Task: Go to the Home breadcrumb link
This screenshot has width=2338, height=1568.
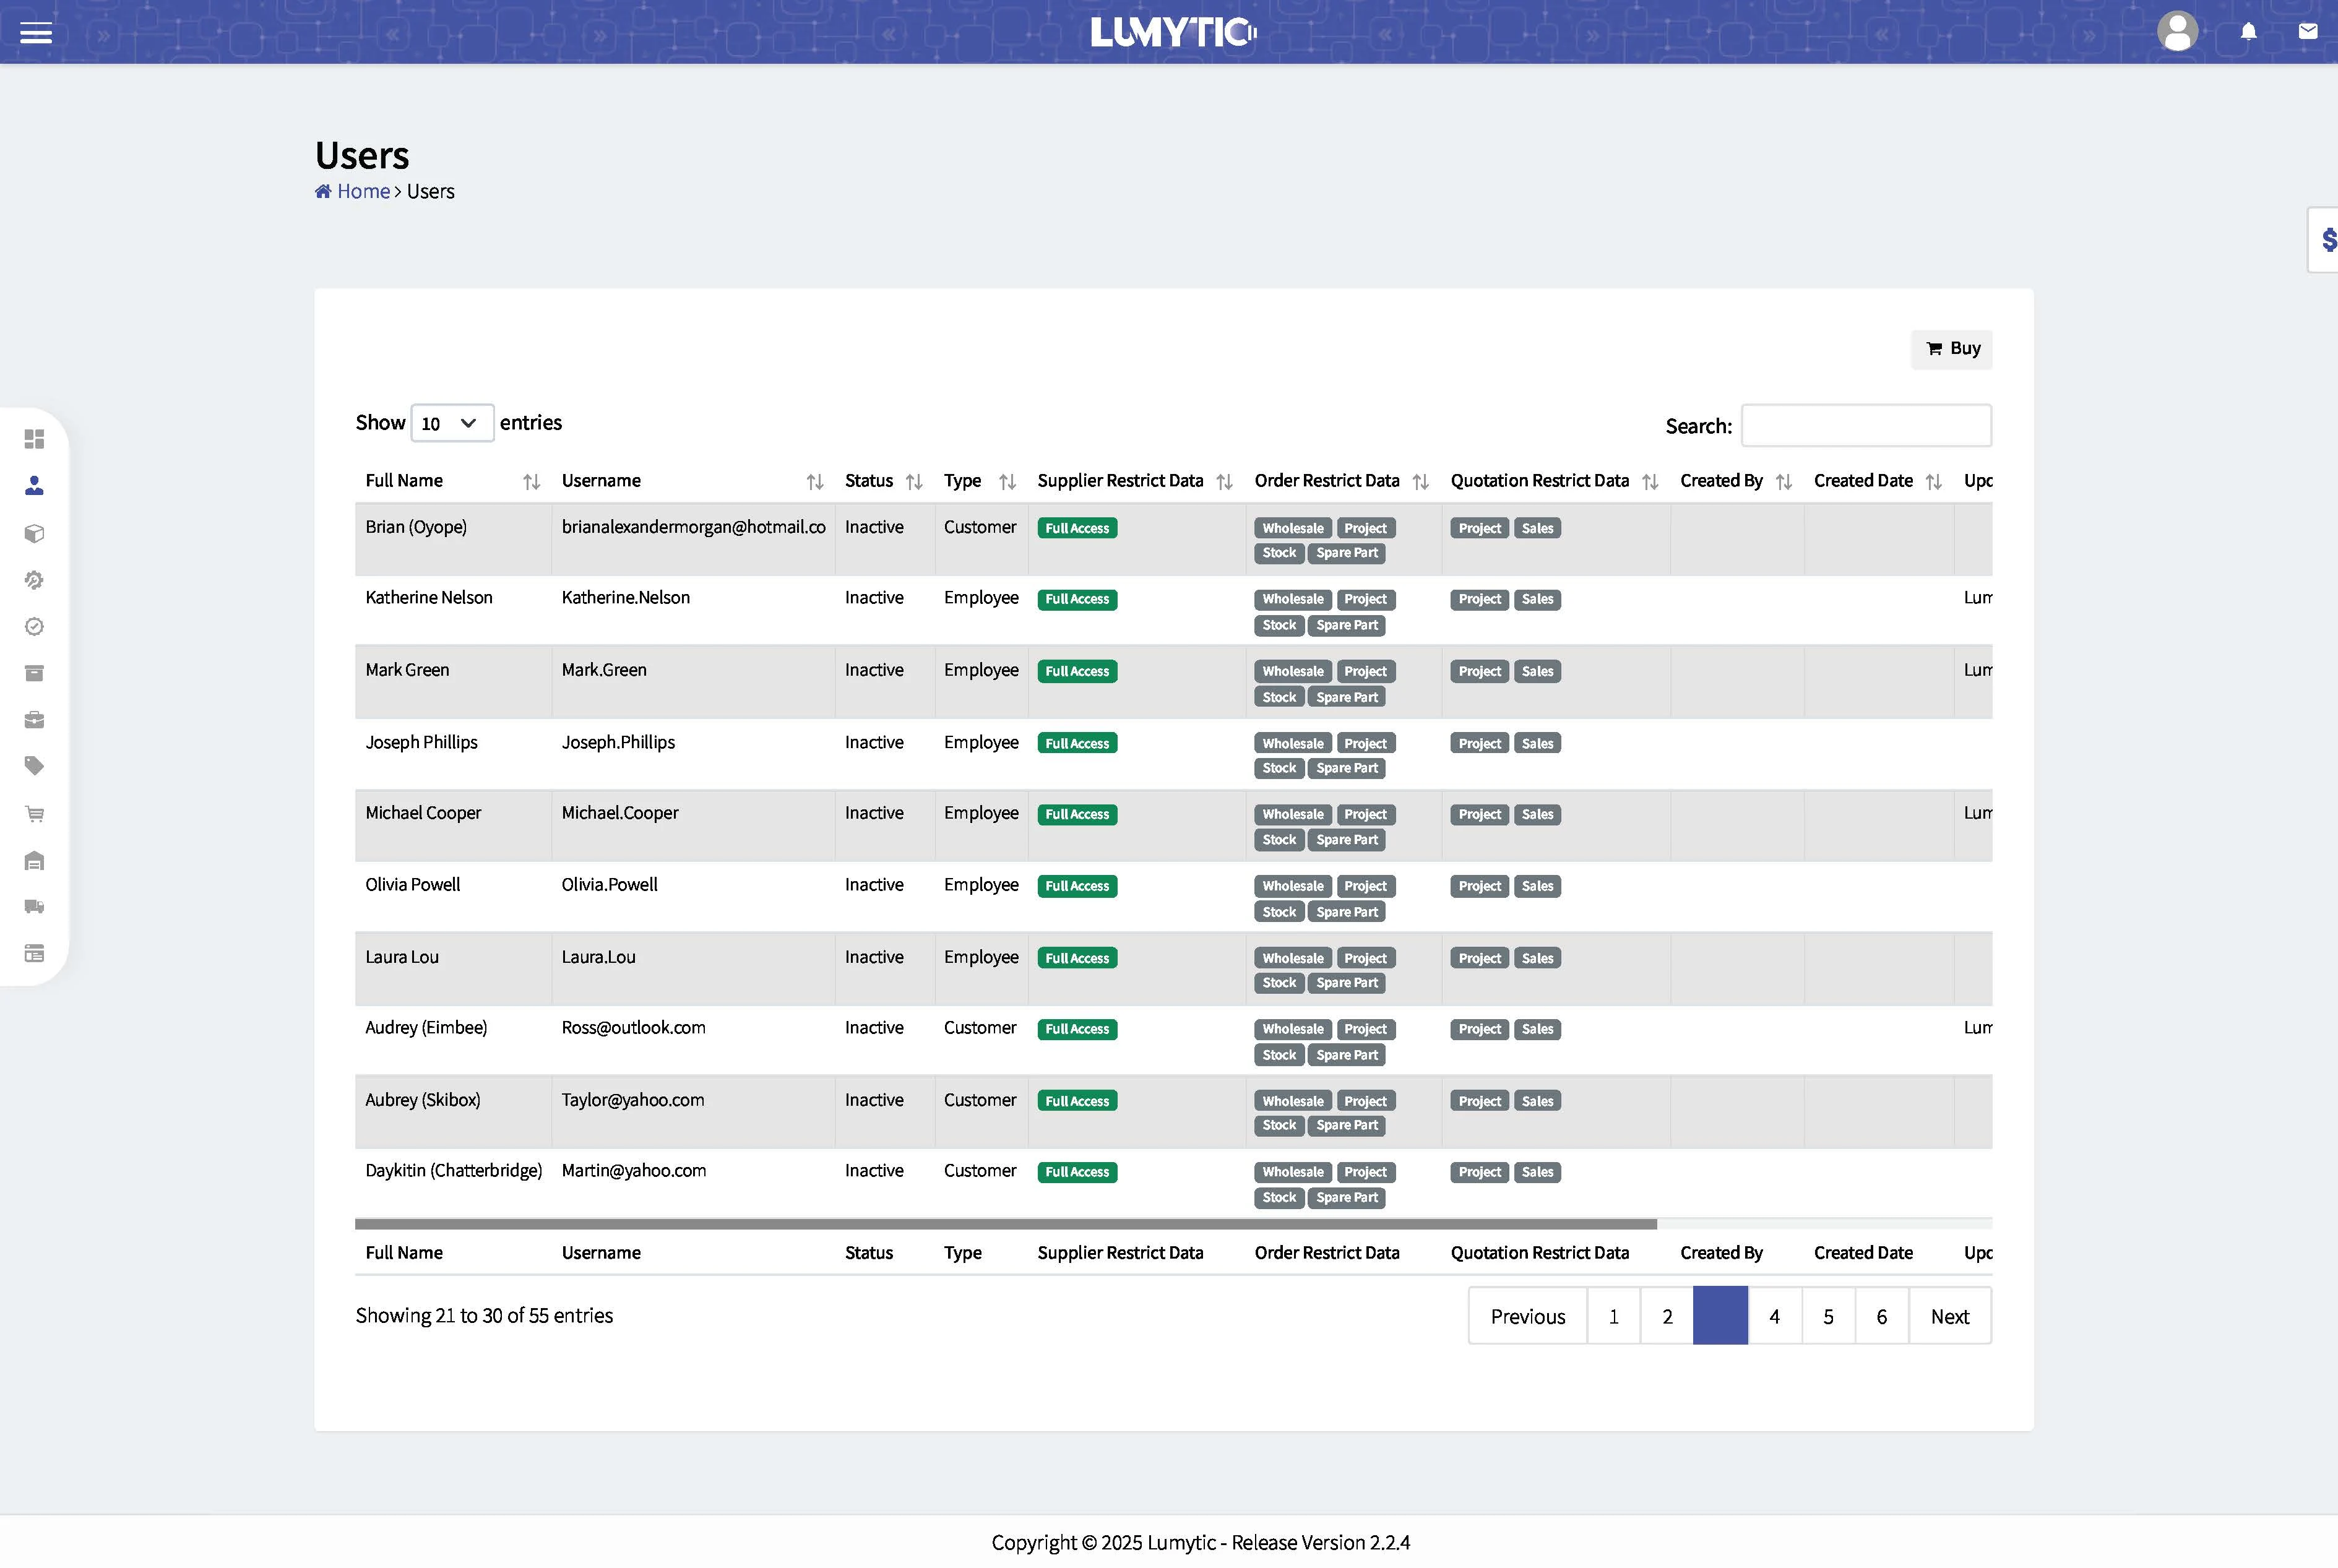Action: coord(362,191)
